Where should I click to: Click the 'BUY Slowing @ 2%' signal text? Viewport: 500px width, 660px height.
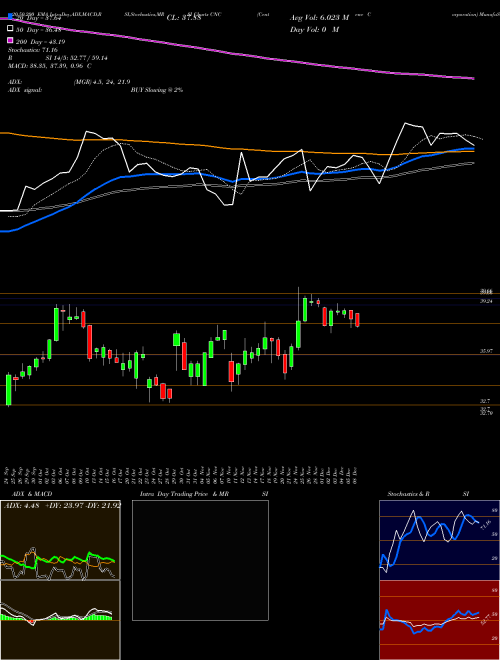[157, 90]
